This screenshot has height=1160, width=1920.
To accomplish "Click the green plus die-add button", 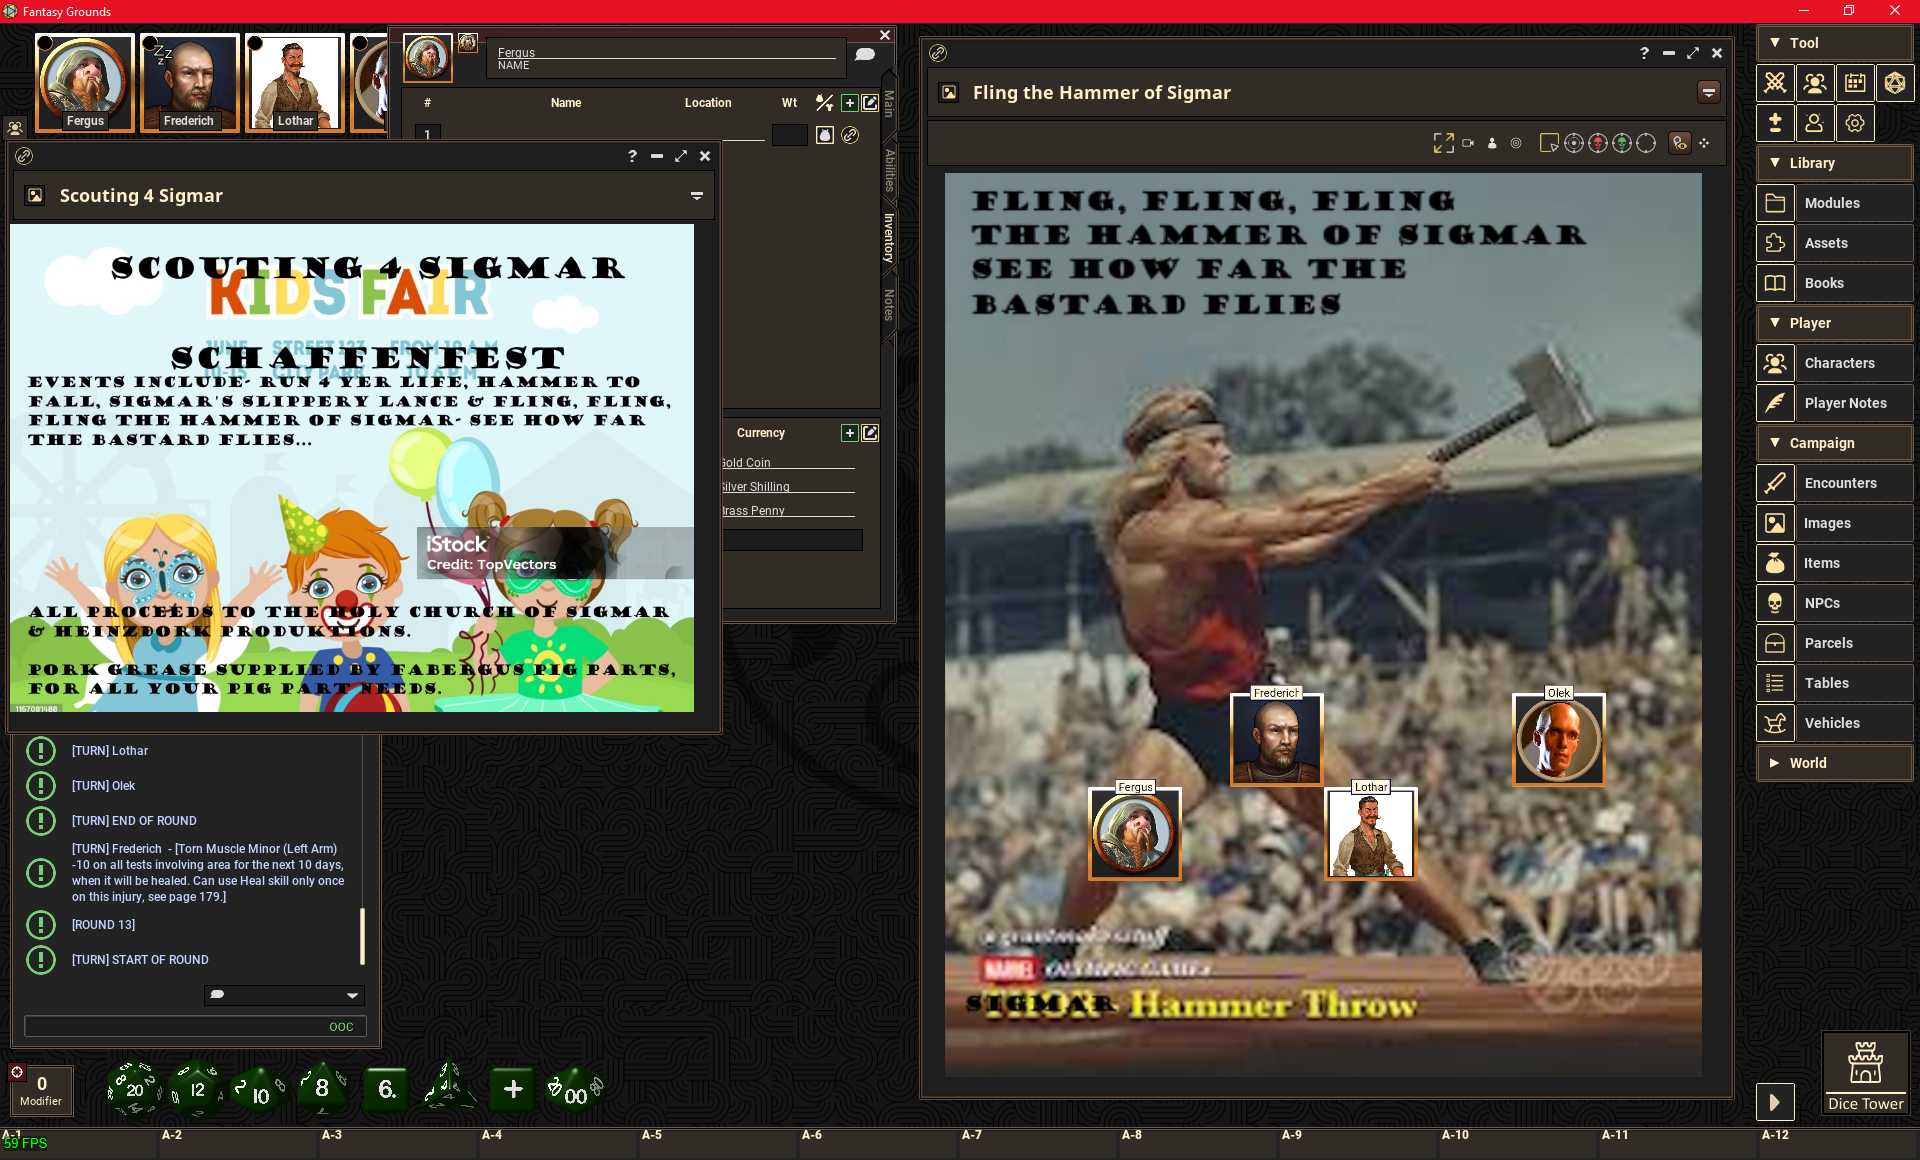I will [513, 1089].
